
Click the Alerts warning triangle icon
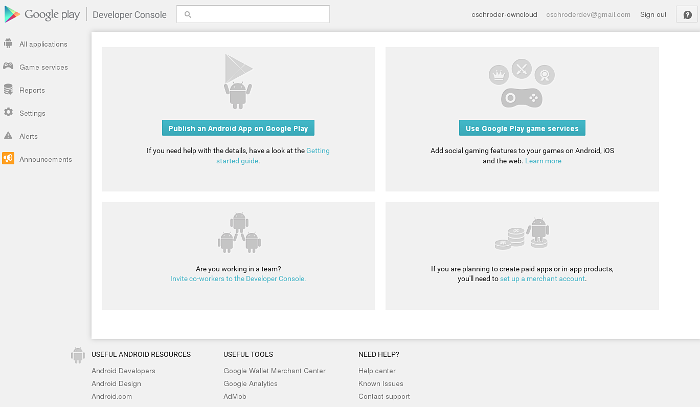(8, 136)
